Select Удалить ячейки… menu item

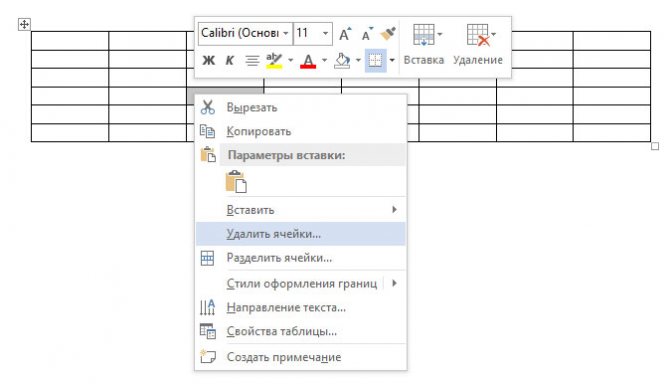[300, 234]
